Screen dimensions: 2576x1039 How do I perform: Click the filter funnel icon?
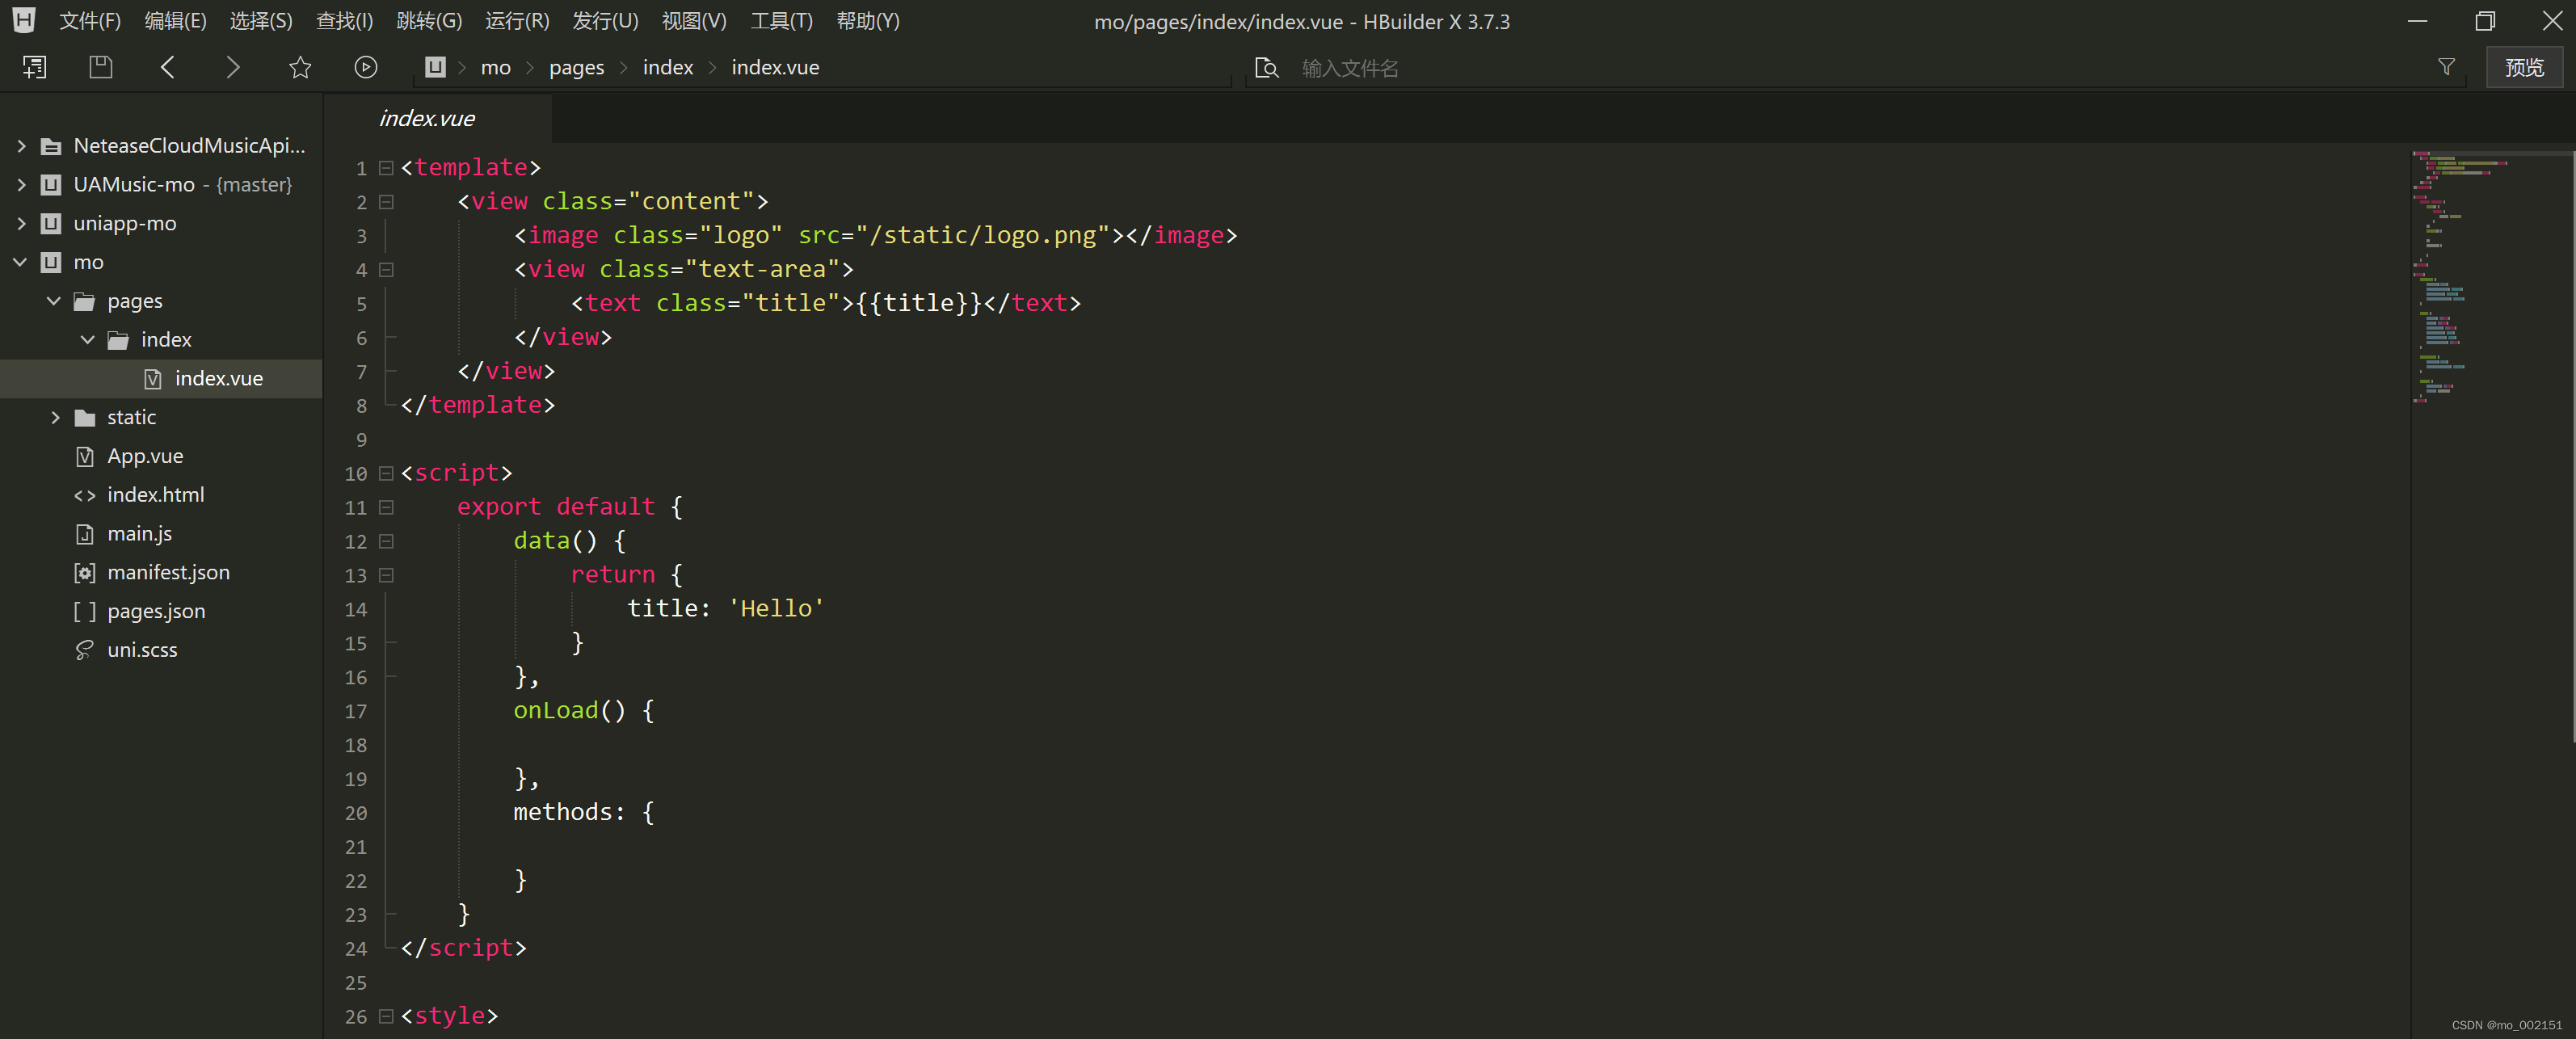[x=2446, y=67]
